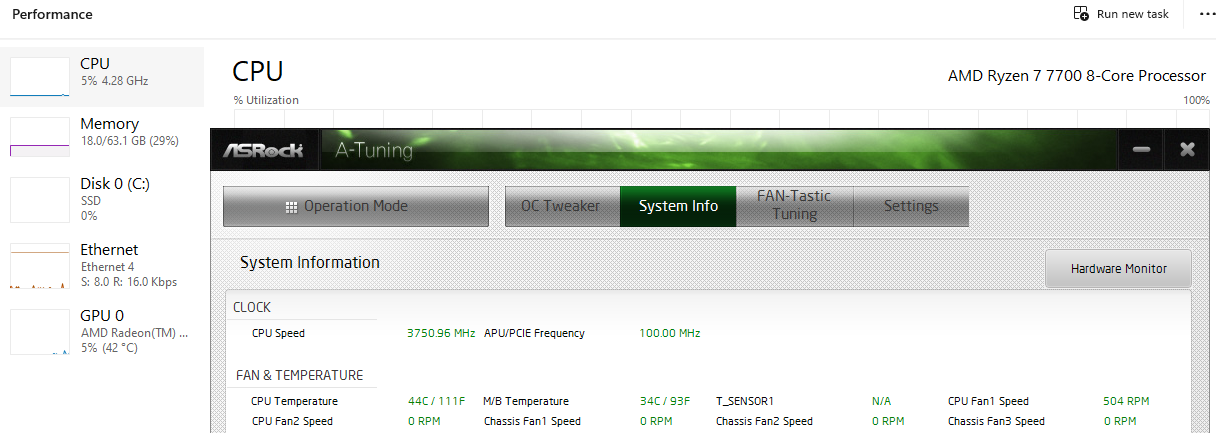Click the Performance page title

(x=52, y=14)
